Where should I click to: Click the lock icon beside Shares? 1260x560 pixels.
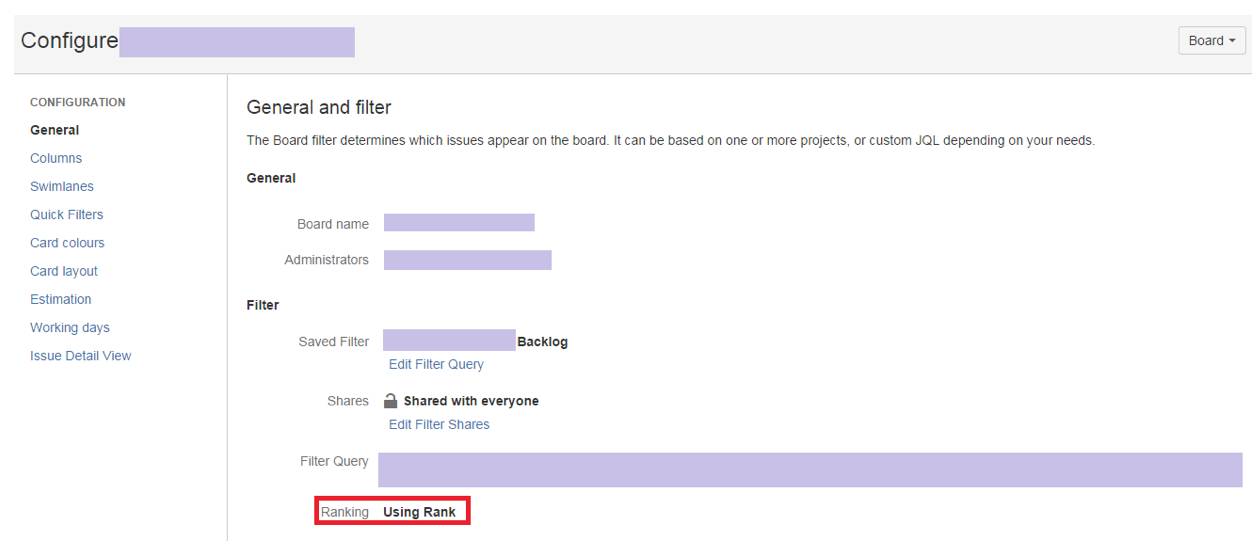point(391,401)
